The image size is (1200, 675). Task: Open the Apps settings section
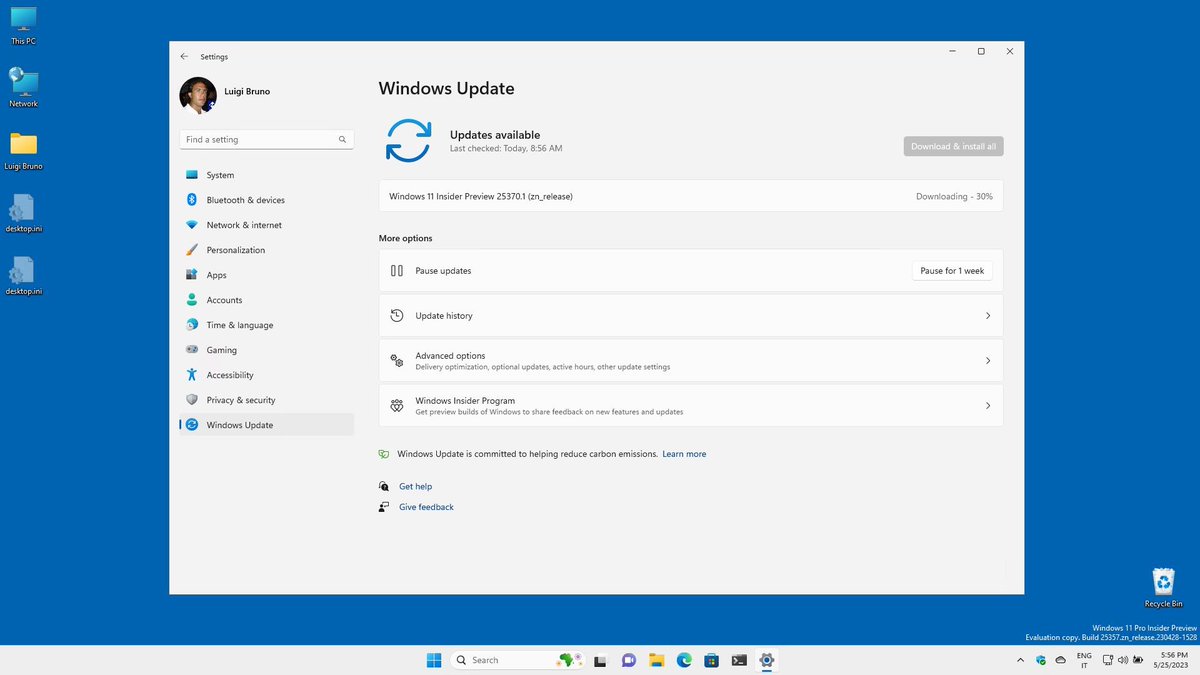[266, 275]
